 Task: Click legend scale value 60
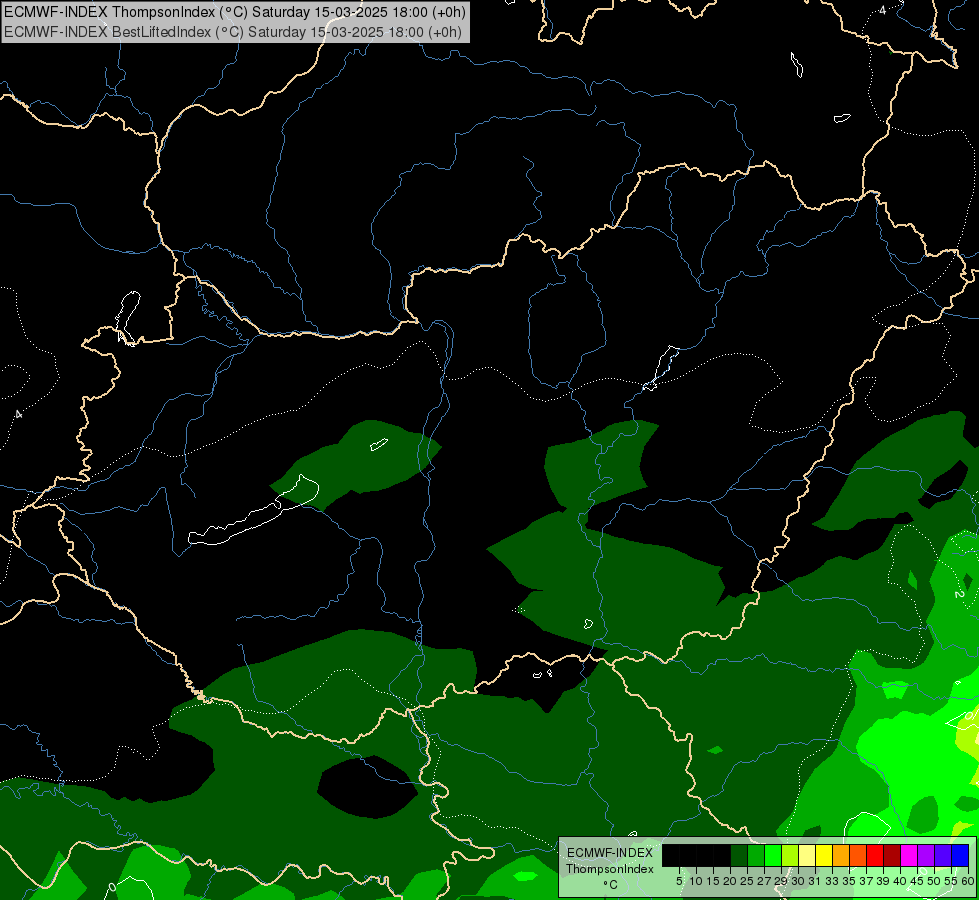coord(968,881)
